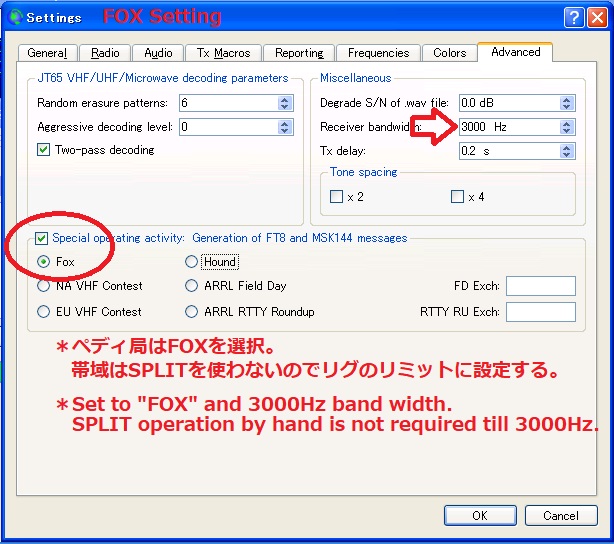Click the Cancel button
Screen dimensions: 614x544
coord(561,515)
